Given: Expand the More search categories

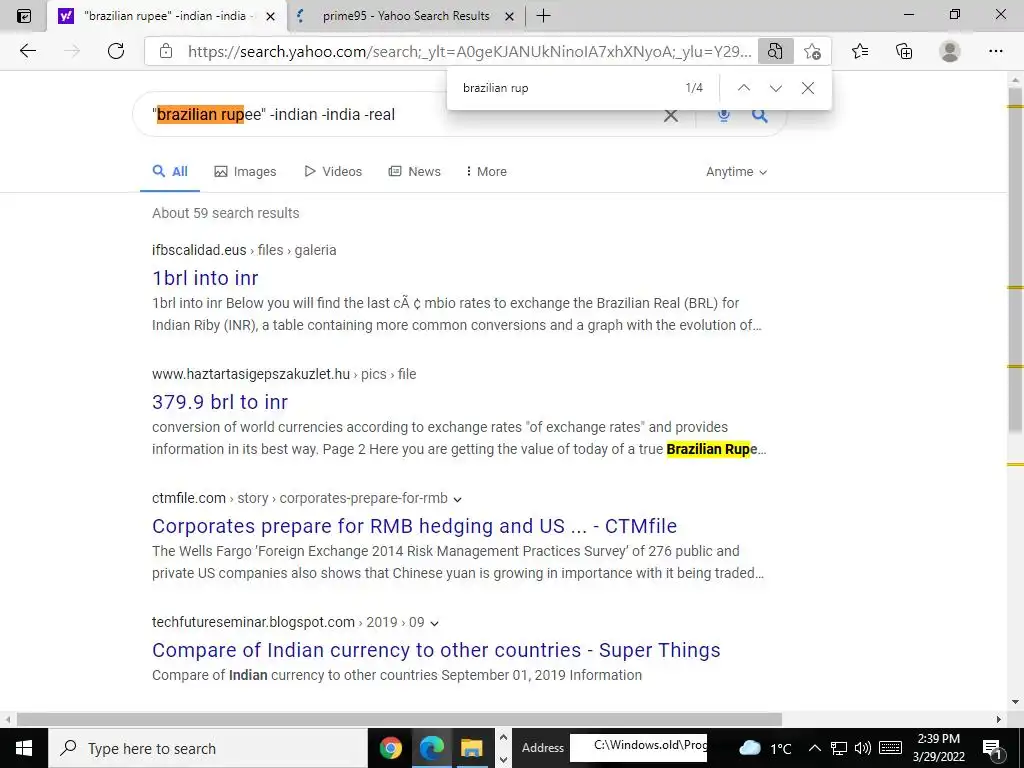Looking at the screenshot, I should [x=487, y=172].
